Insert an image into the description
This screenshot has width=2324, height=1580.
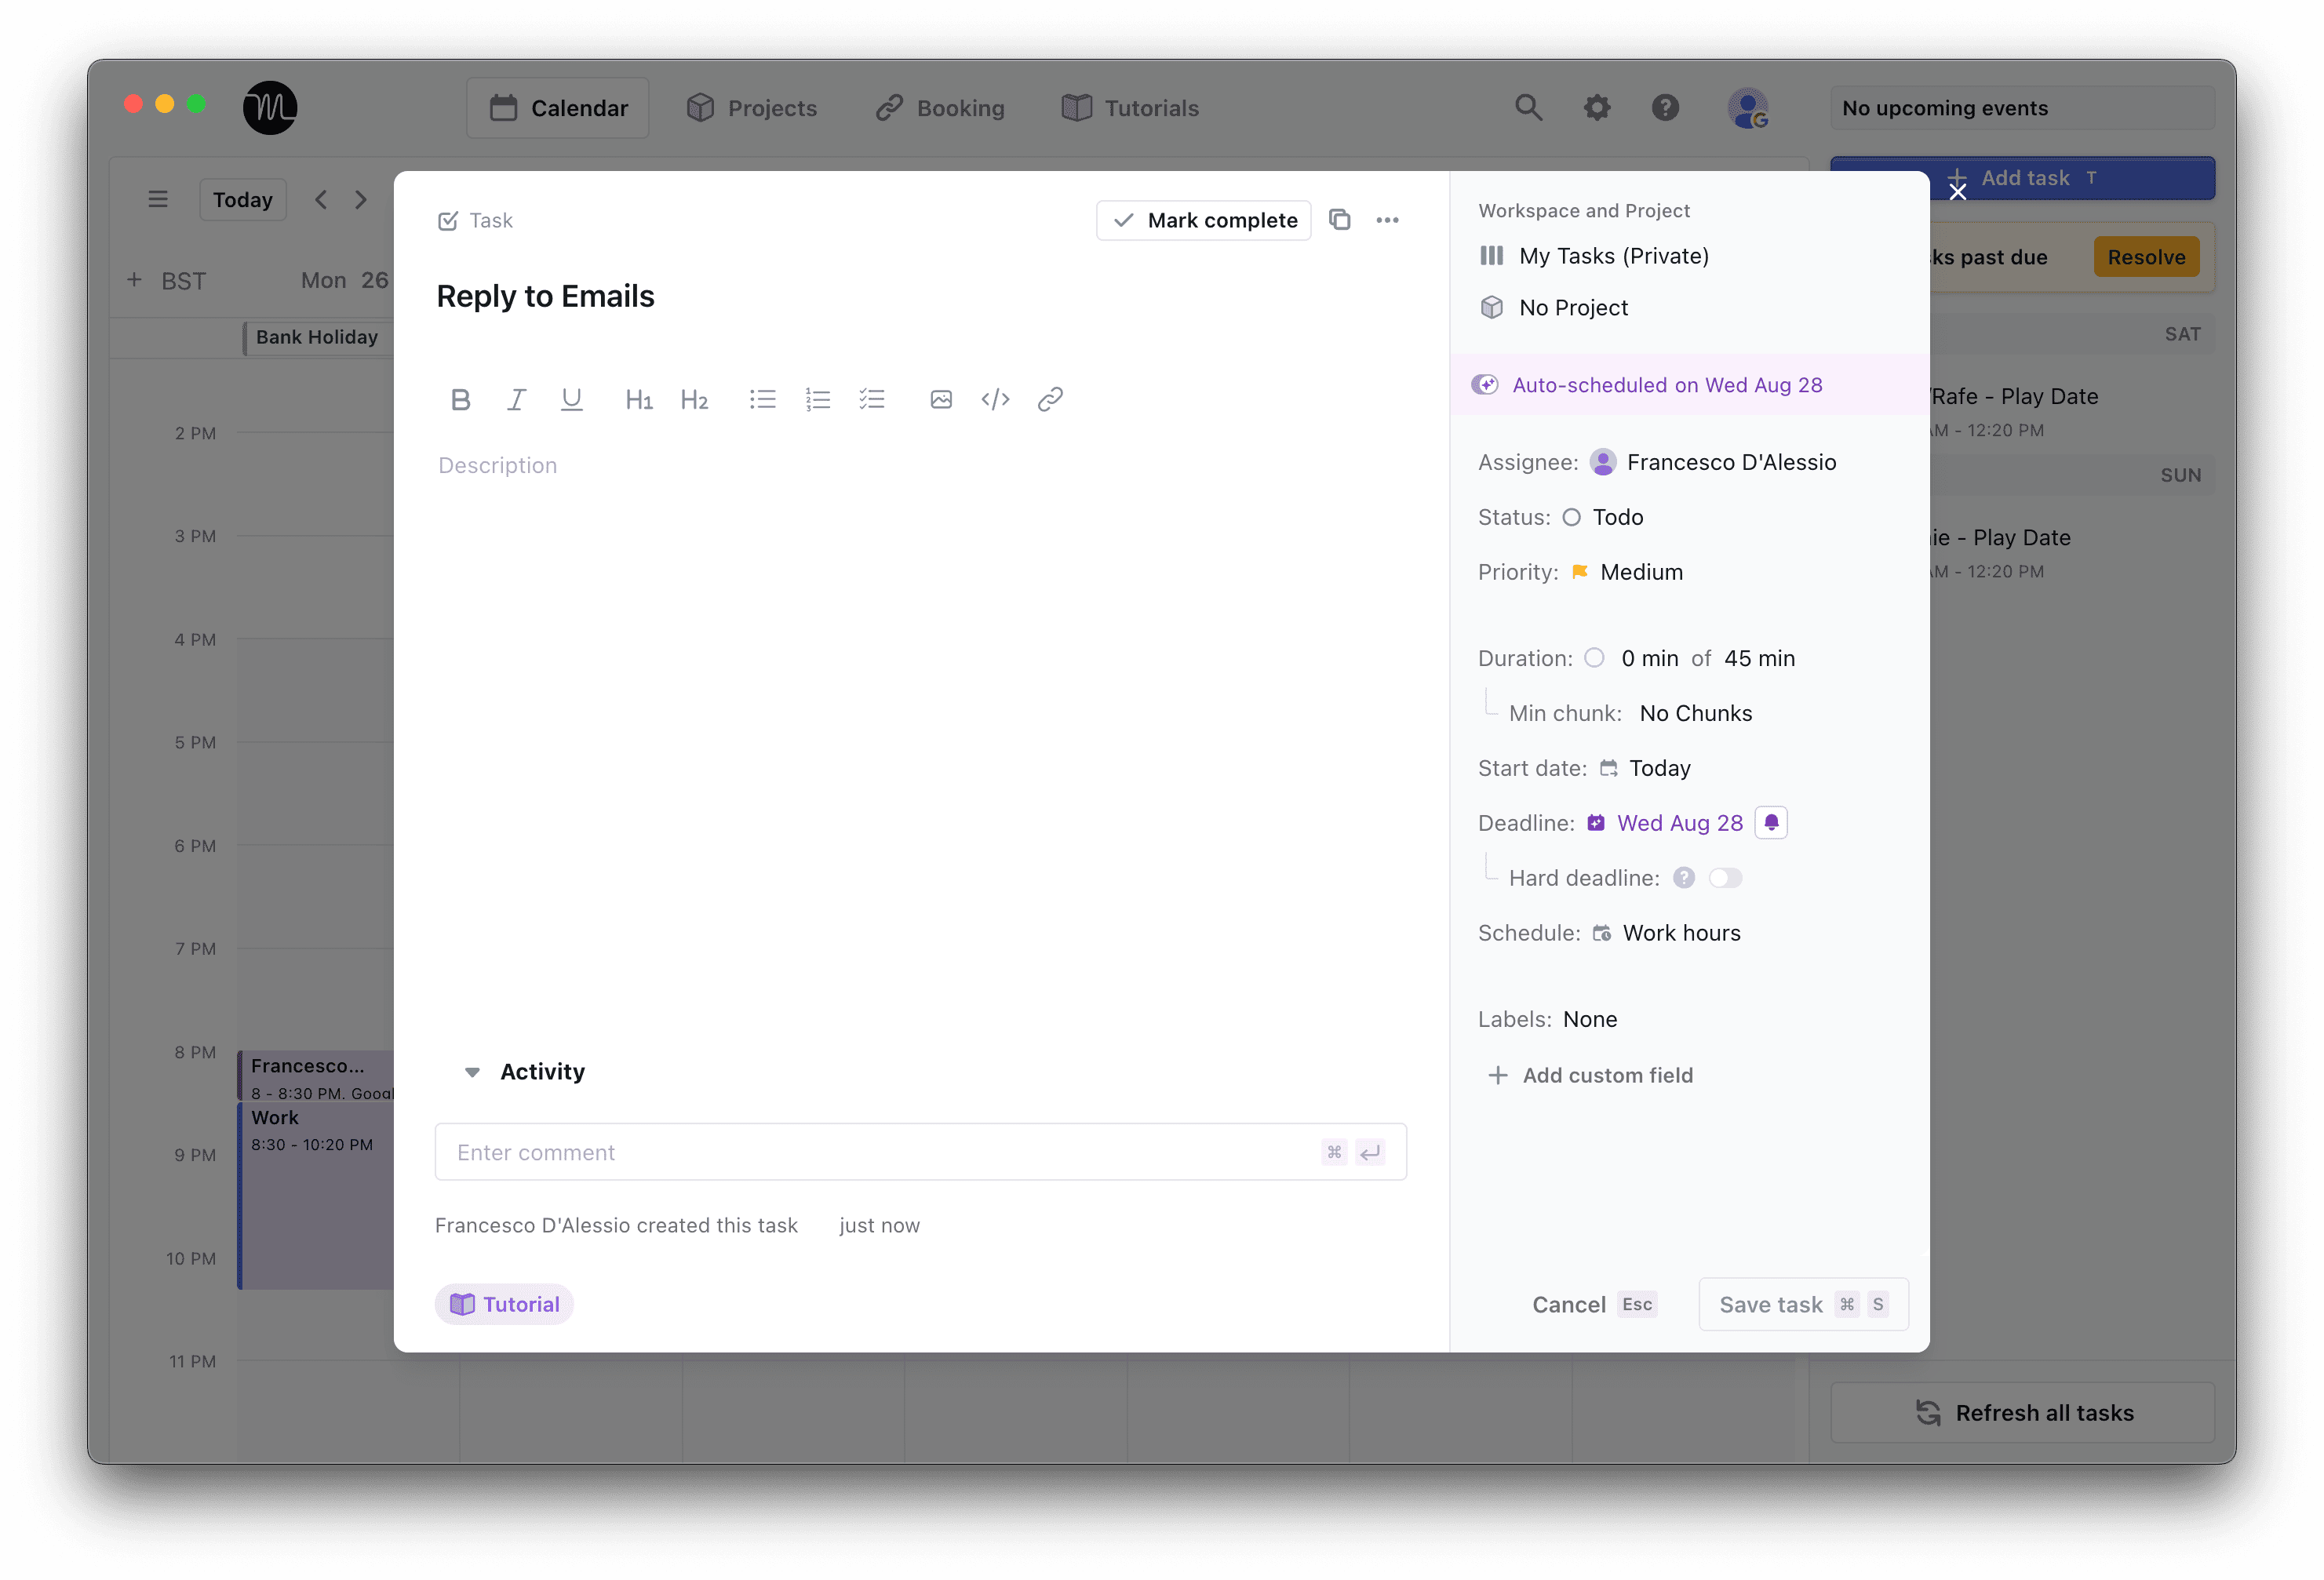tap(940, 398)
